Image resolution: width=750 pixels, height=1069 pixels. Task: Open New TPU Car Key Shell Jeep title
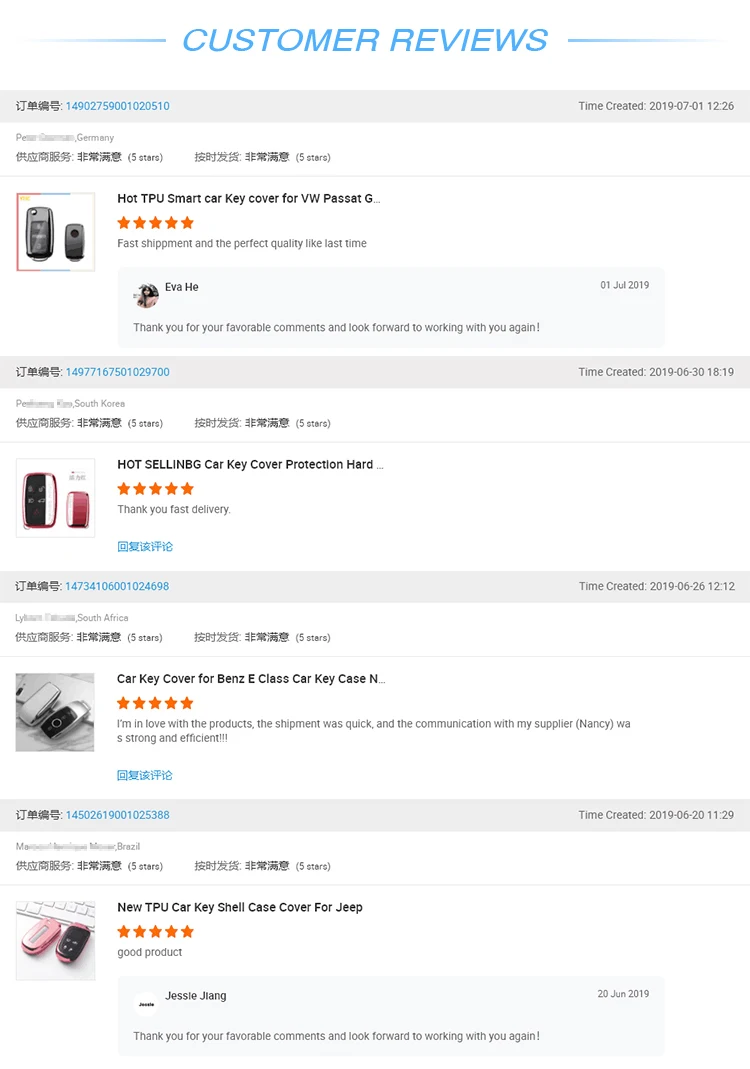coord(240,908)
